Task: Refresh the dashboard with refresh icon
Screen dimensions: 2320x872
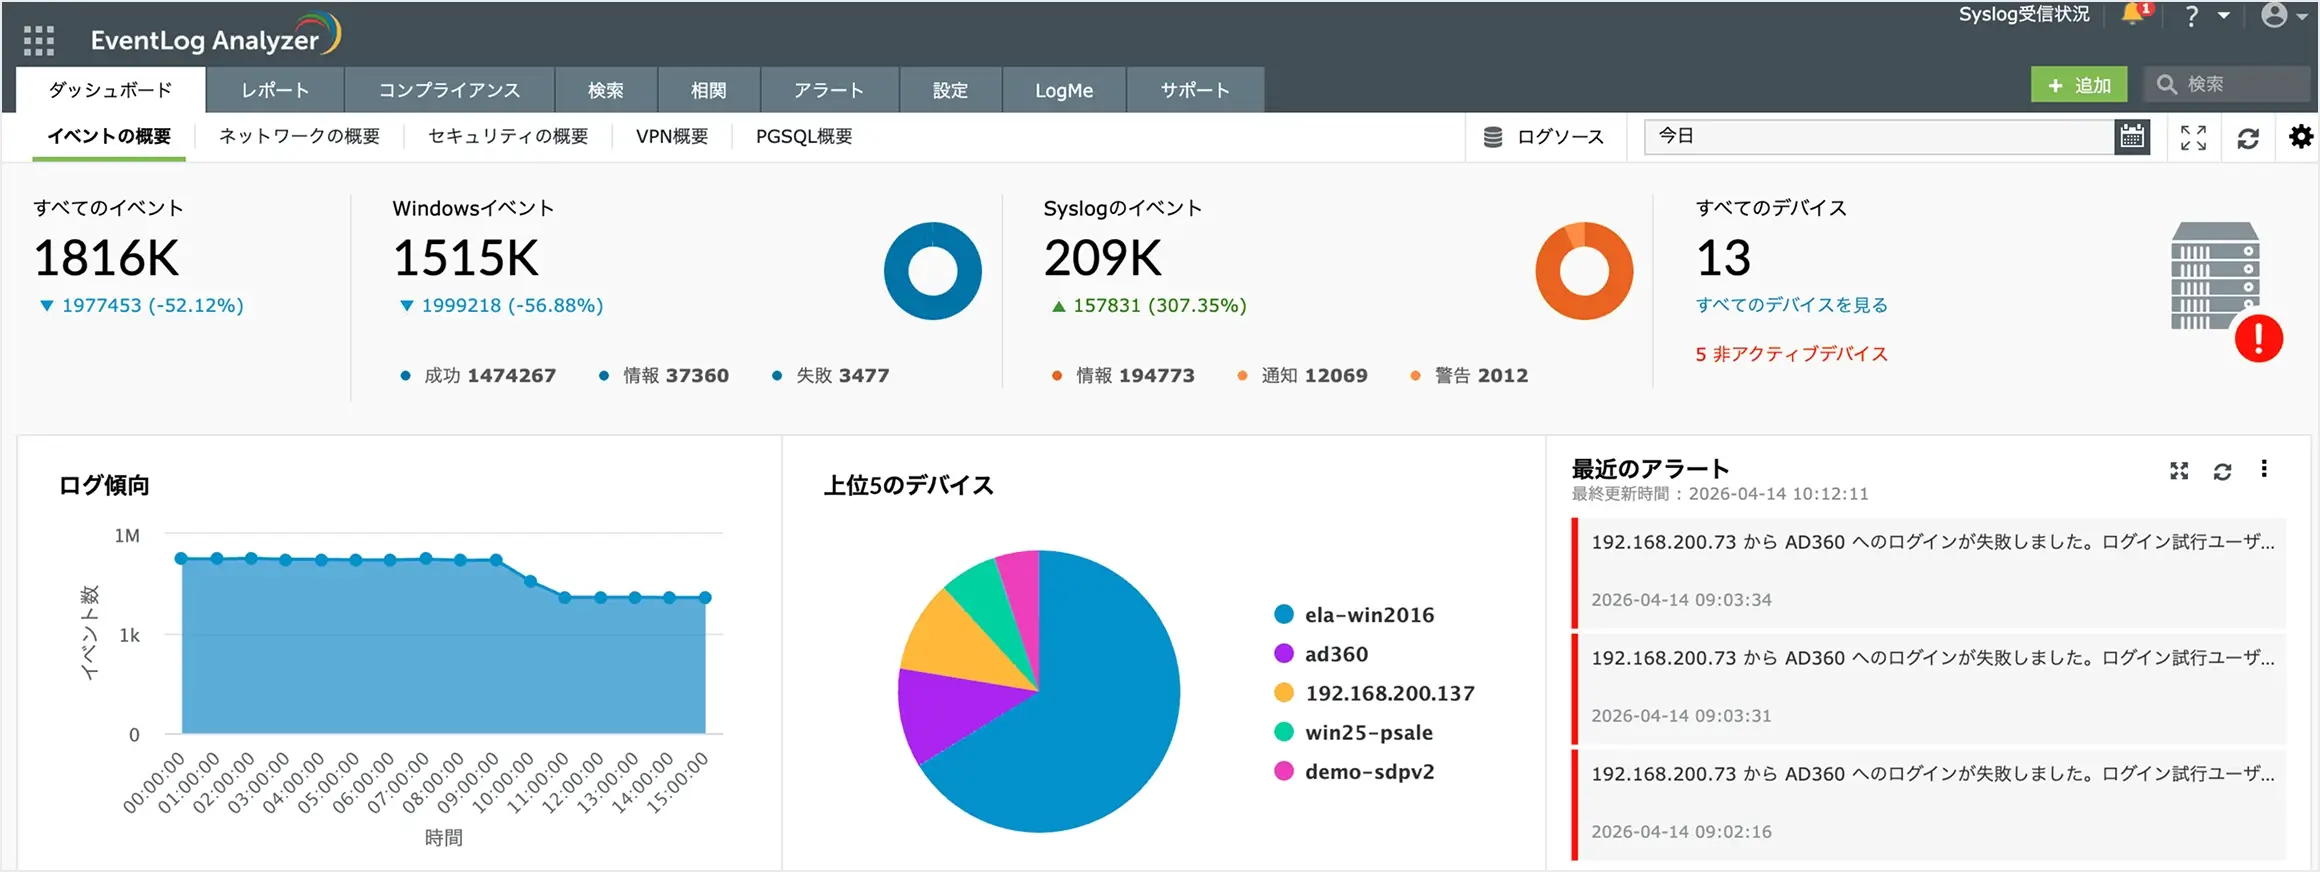Action: (x=2248, y=138)
